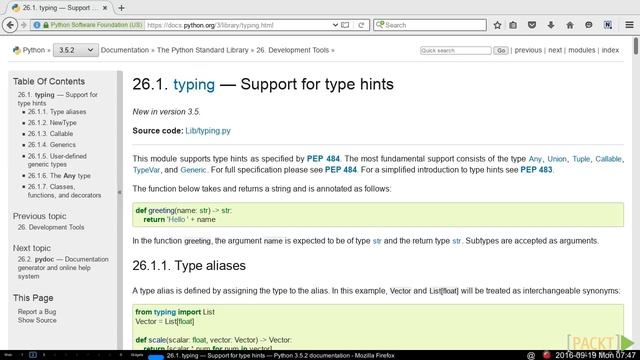Reload the page with refresh icon

361,25
